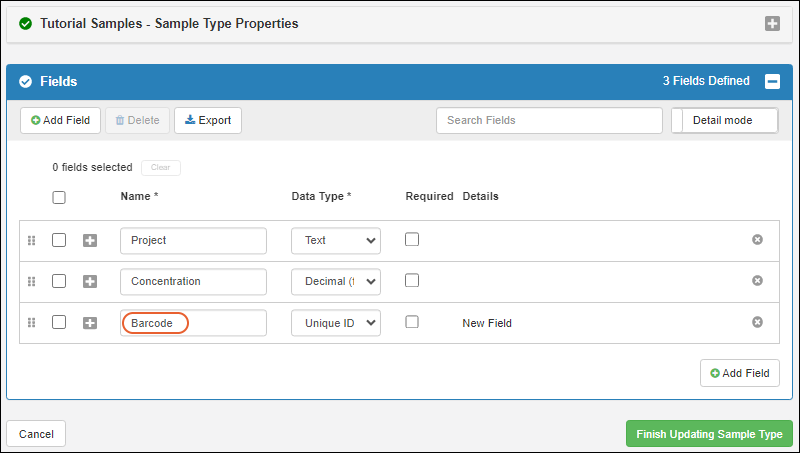Image resolution: width=800 pixels, height=453 pixels.
Task: Expand the Concentration field details
Action: pos(90,282)
